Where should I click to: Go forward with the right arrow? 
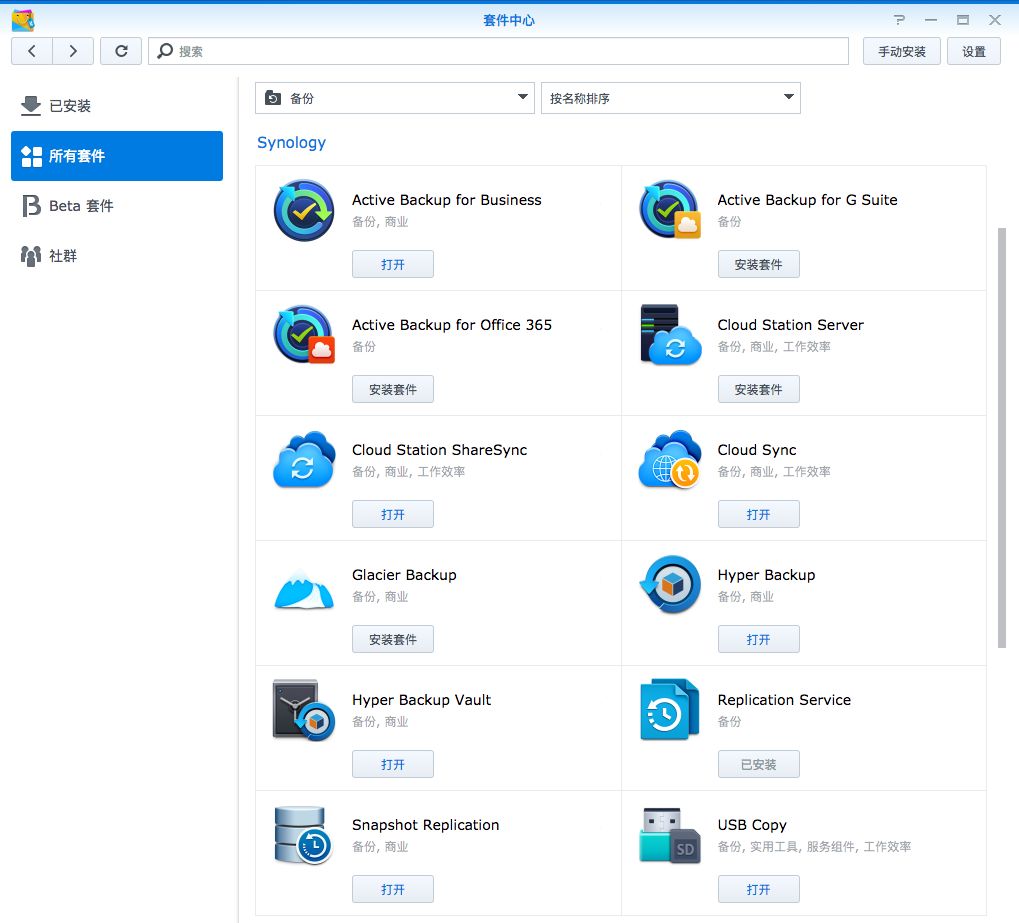(73, 51)
